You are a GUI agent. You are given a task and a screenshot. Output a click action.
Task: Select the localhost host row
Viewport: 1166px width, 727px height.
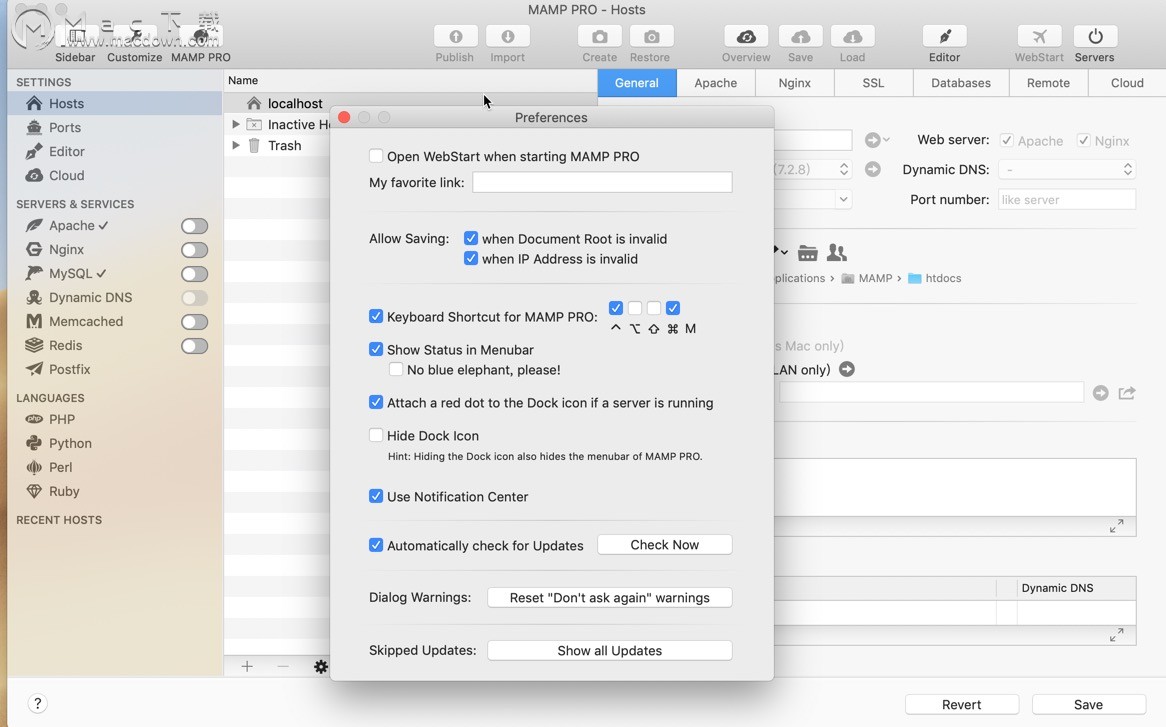(x=410, y=103)
